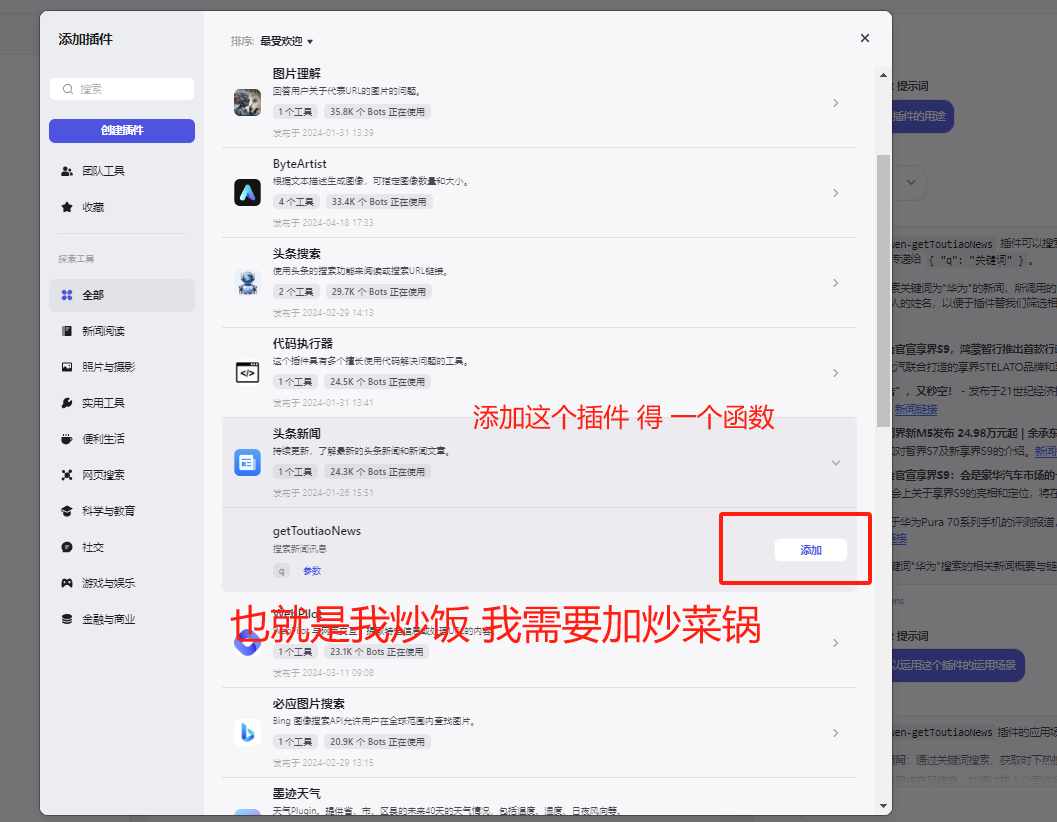Click the 团队工具 team icon

(67, 171)
